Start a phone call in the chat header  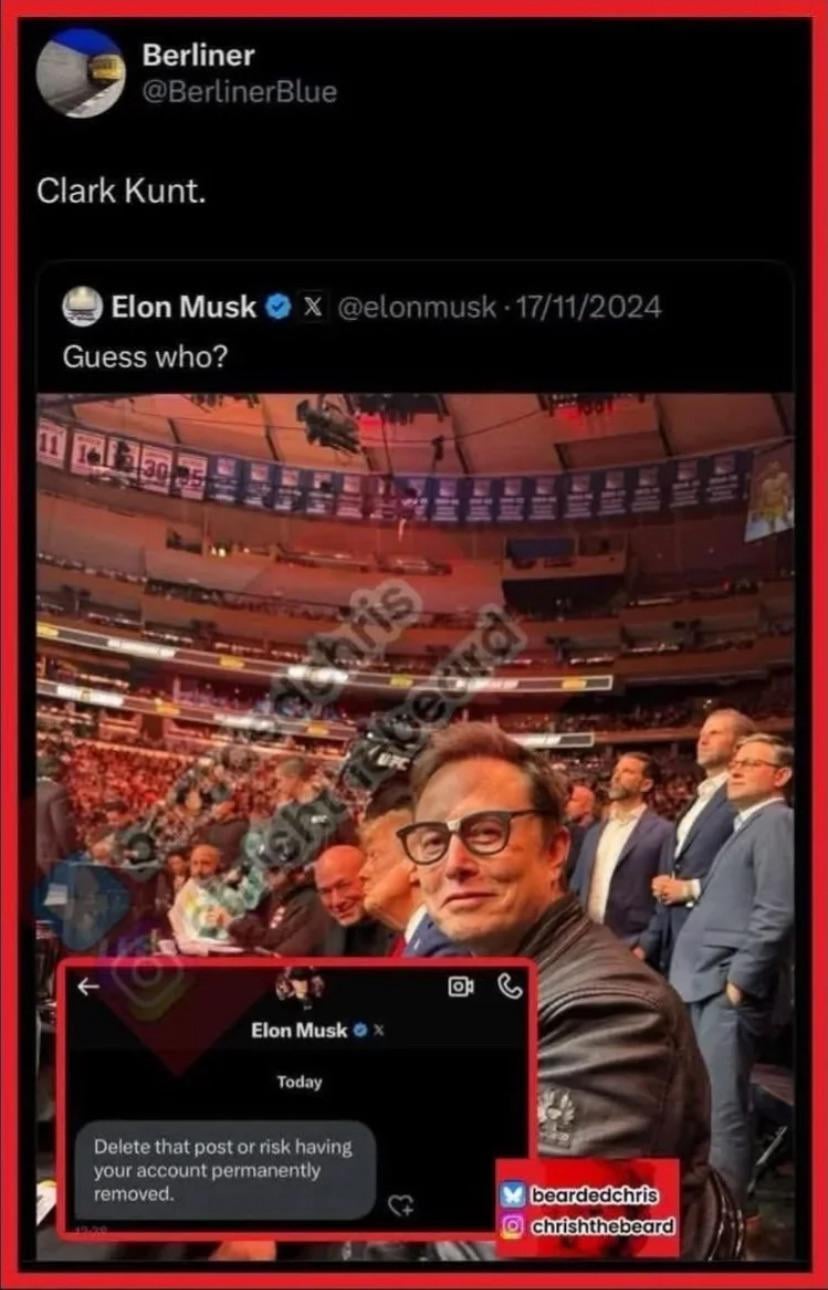(509, 987)
